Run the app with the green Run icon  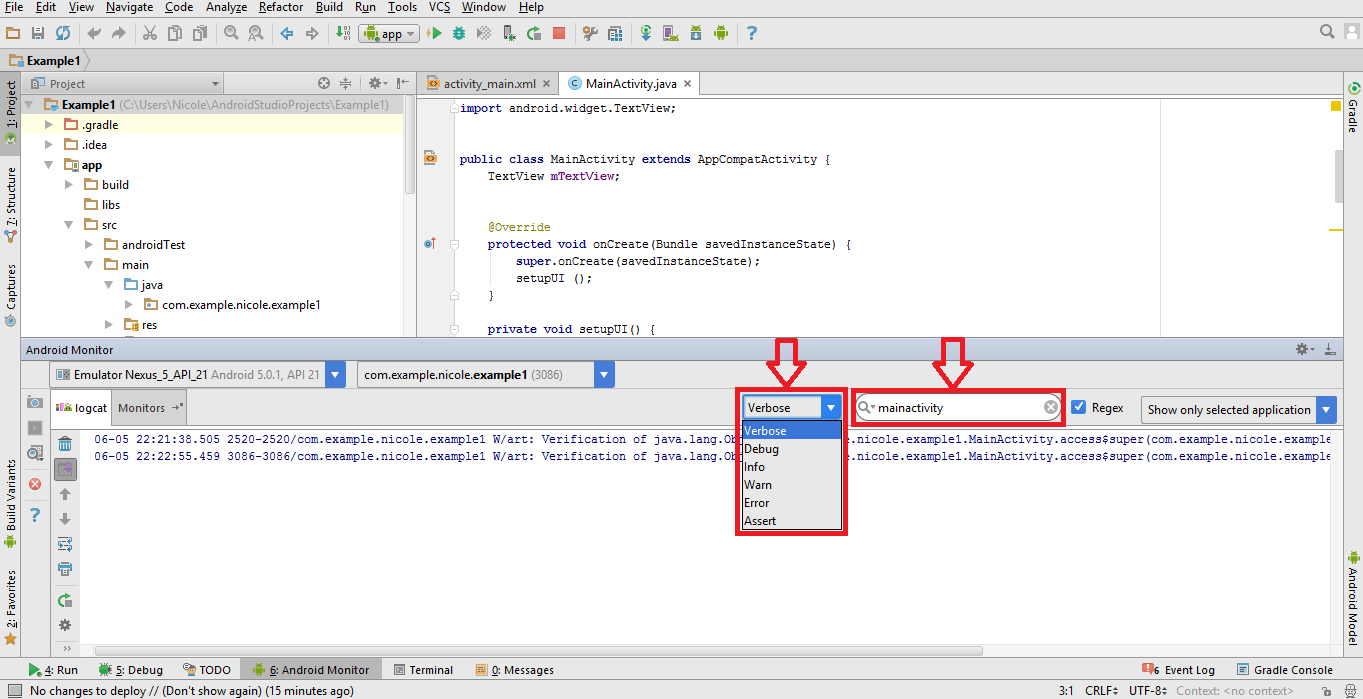tap(435, 32)
